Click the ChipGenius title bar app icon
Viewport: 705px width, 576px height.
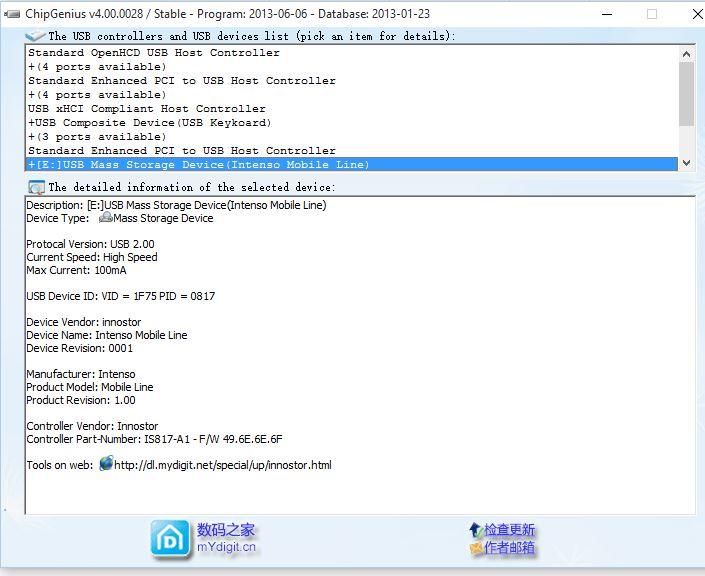pos(12,14)
